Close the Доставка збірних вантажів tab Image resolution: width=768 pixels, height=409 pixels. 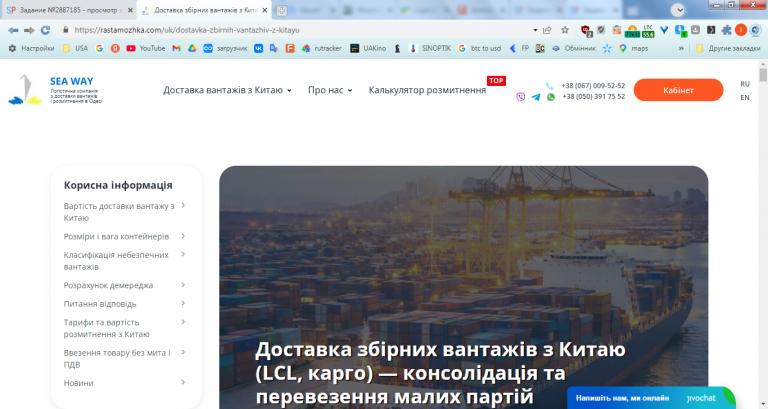[x=264, y=10]
